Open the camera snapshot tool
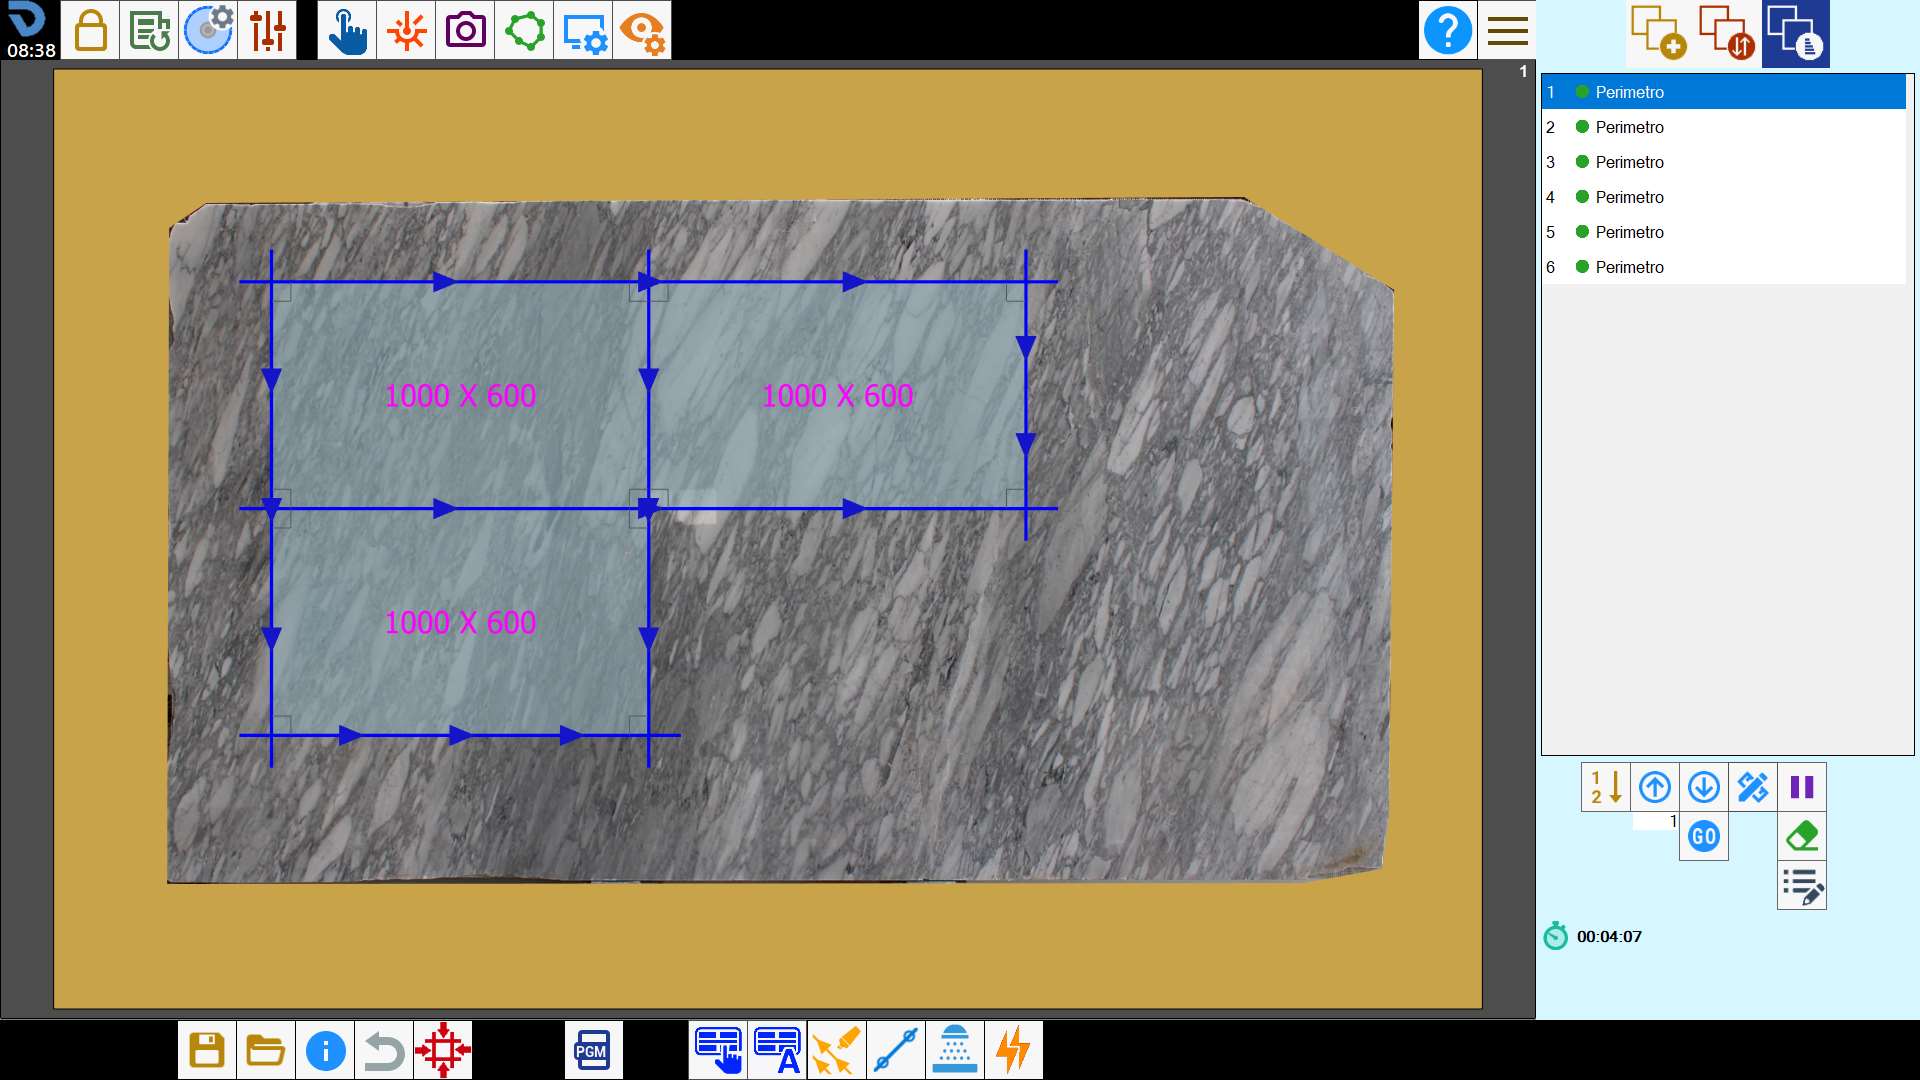 click(465, 30)
